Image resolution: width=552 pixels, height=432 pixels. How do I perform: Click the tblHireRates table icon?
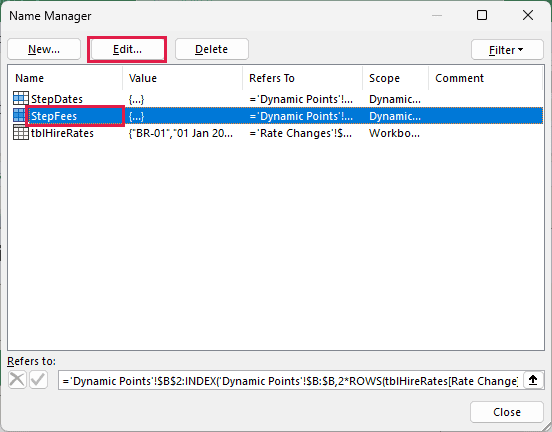21,133
